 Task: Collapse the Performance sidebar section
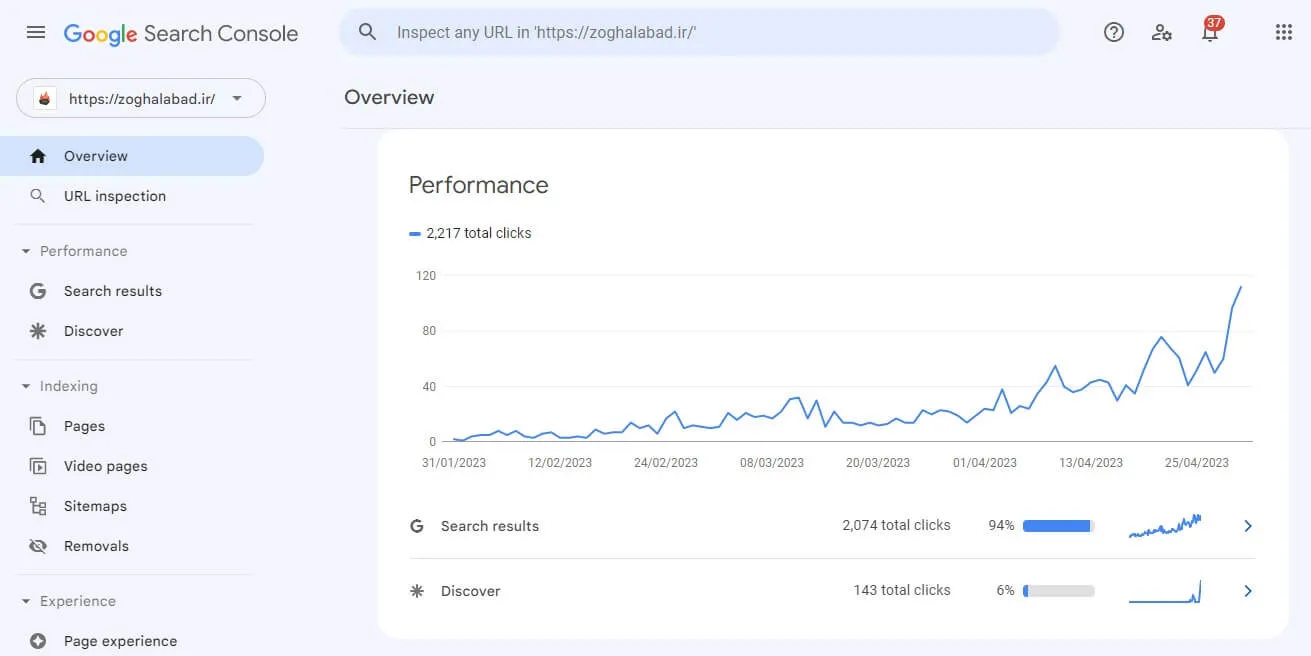tap(26, 251)
